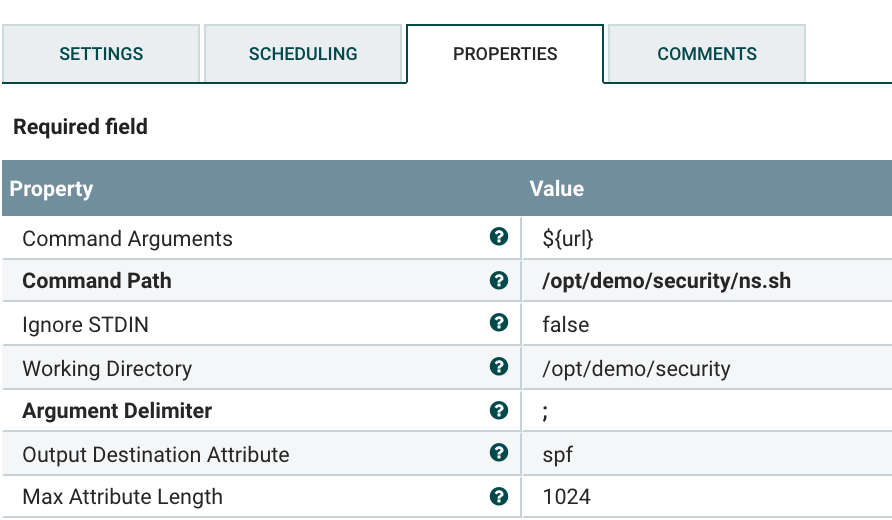
Task: Click the Value column header
Action: coord(556,189)
